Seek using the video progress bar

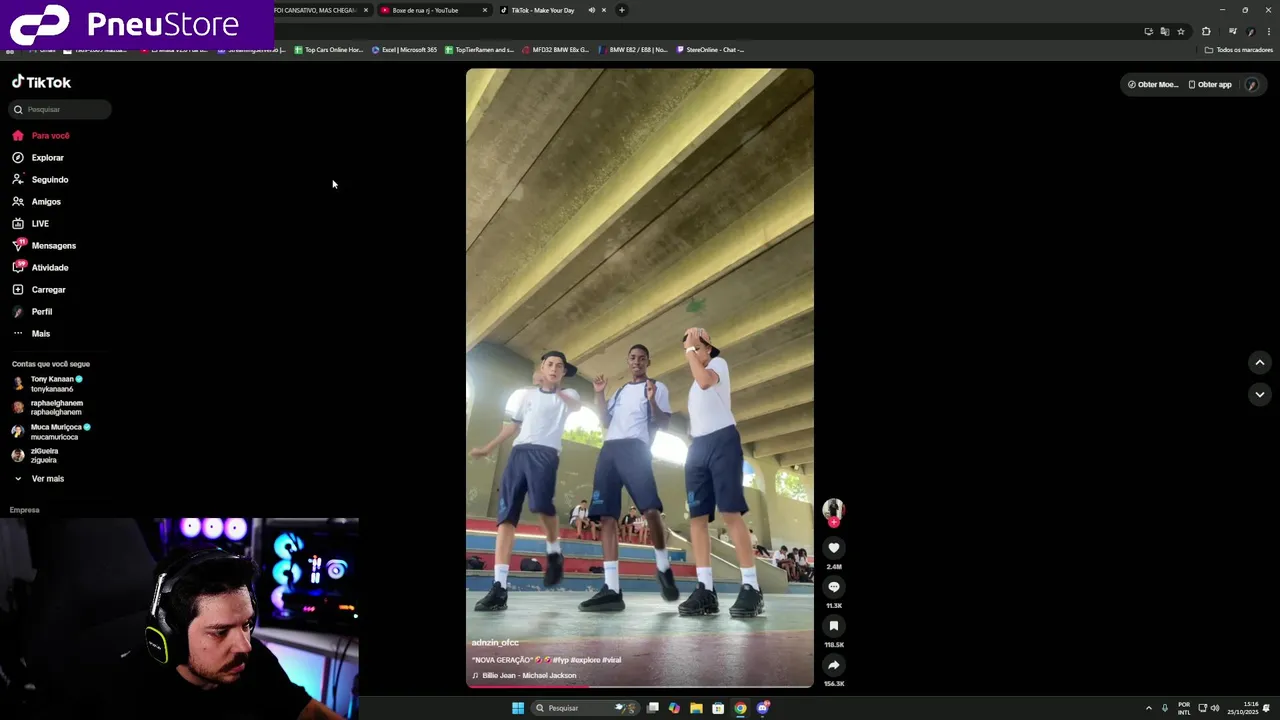pyautogui.click(x=640, y=686)
